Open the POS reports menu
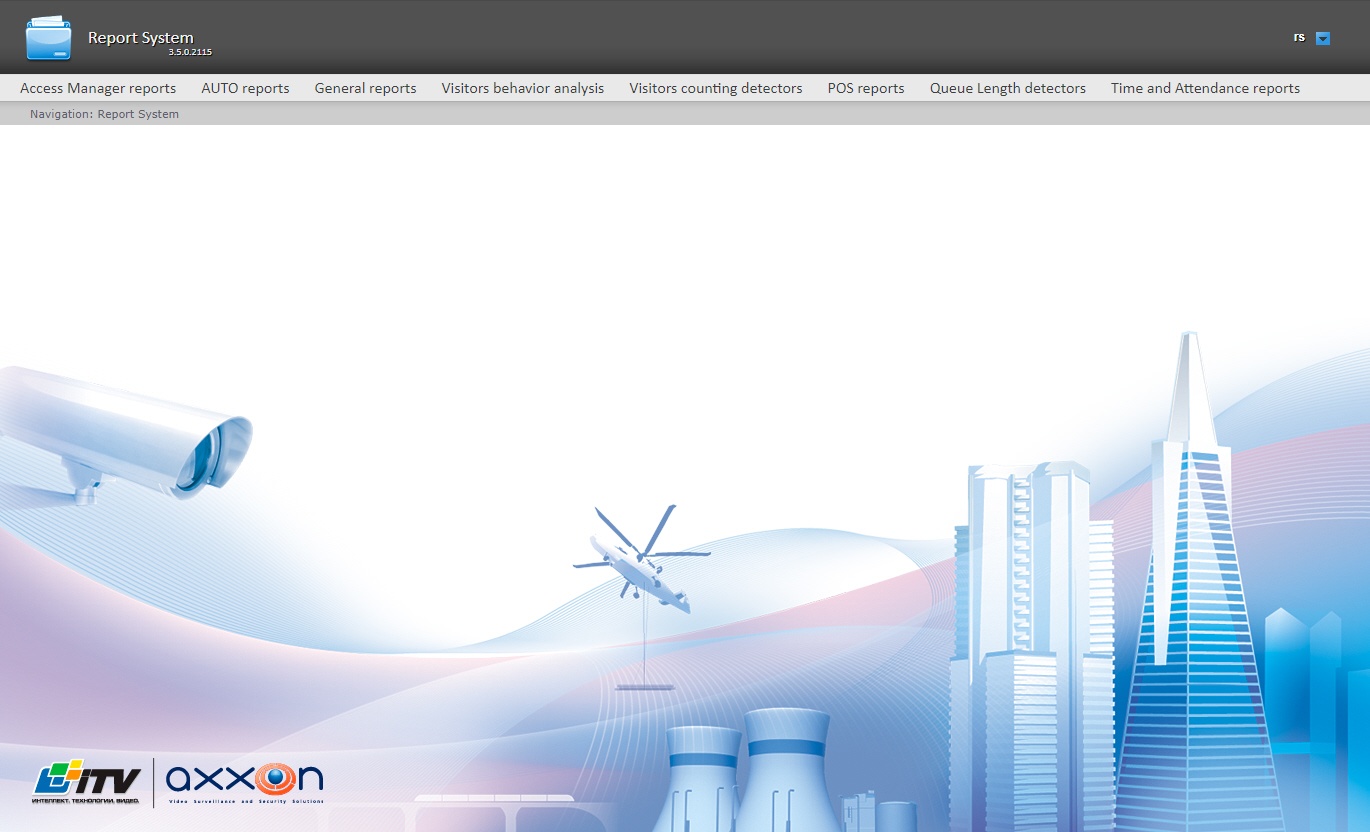This screenshot has height=832, width=1370. (x=866, y=88)
